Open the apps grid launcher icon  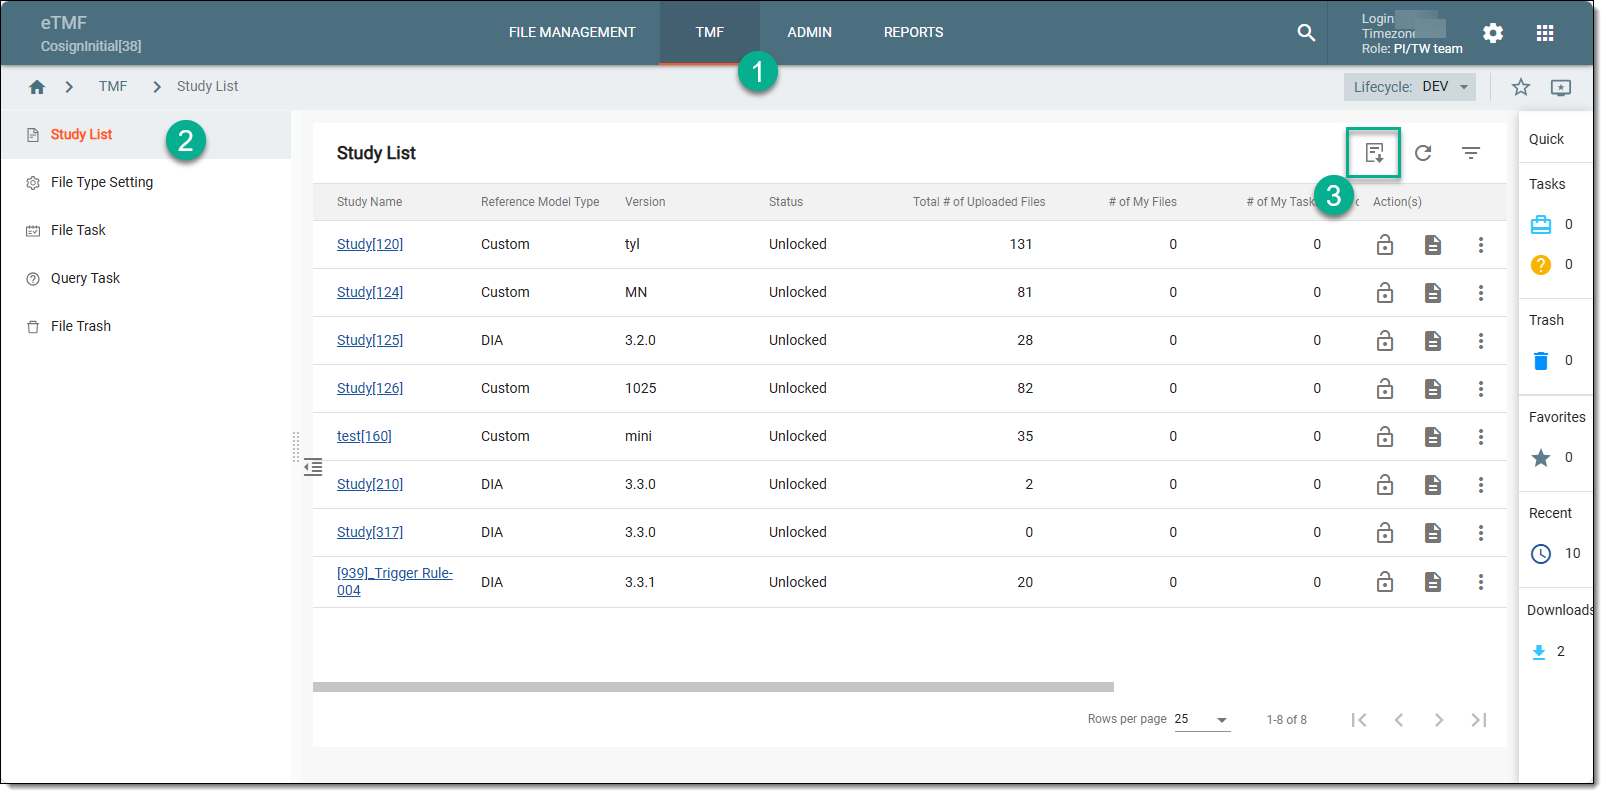coord(1545,33)
